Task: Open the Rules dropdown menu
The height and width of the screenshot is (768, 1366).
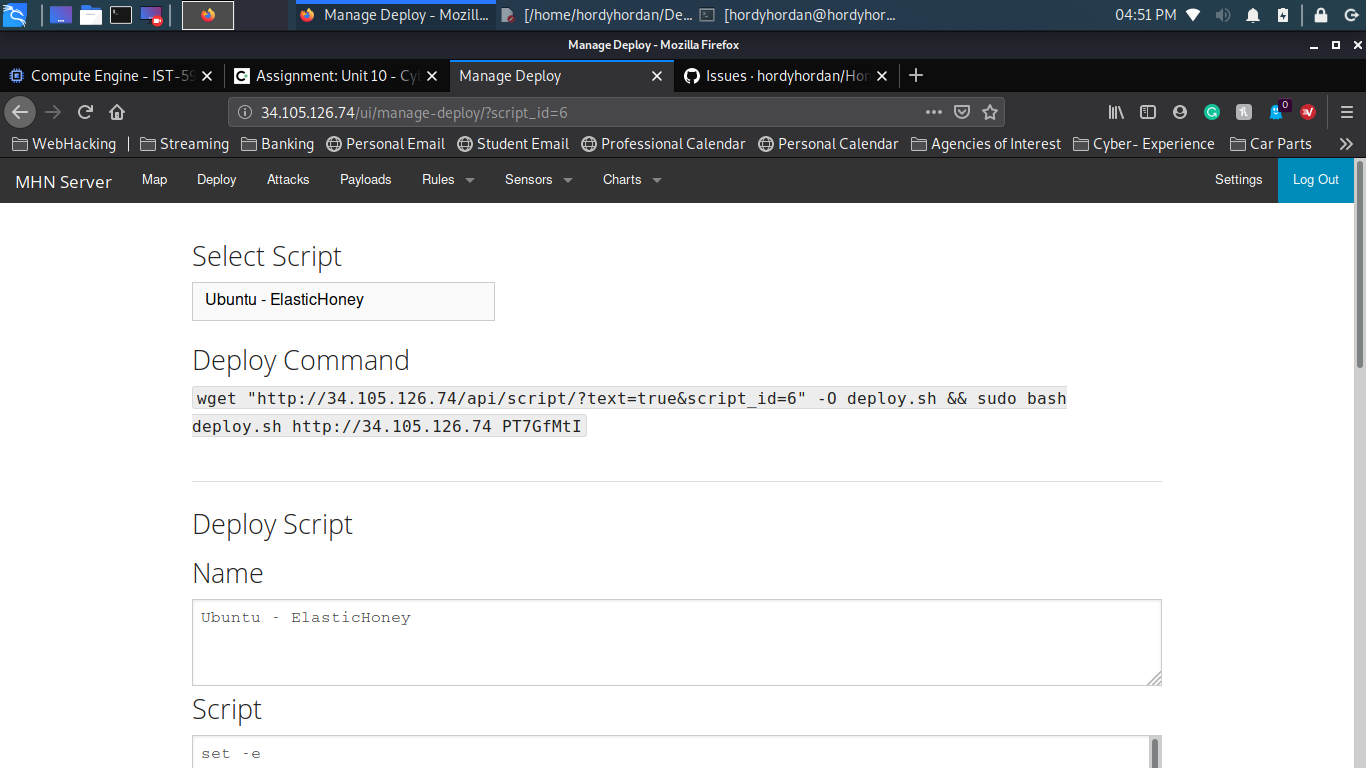Action: click(x=448, y=180)
